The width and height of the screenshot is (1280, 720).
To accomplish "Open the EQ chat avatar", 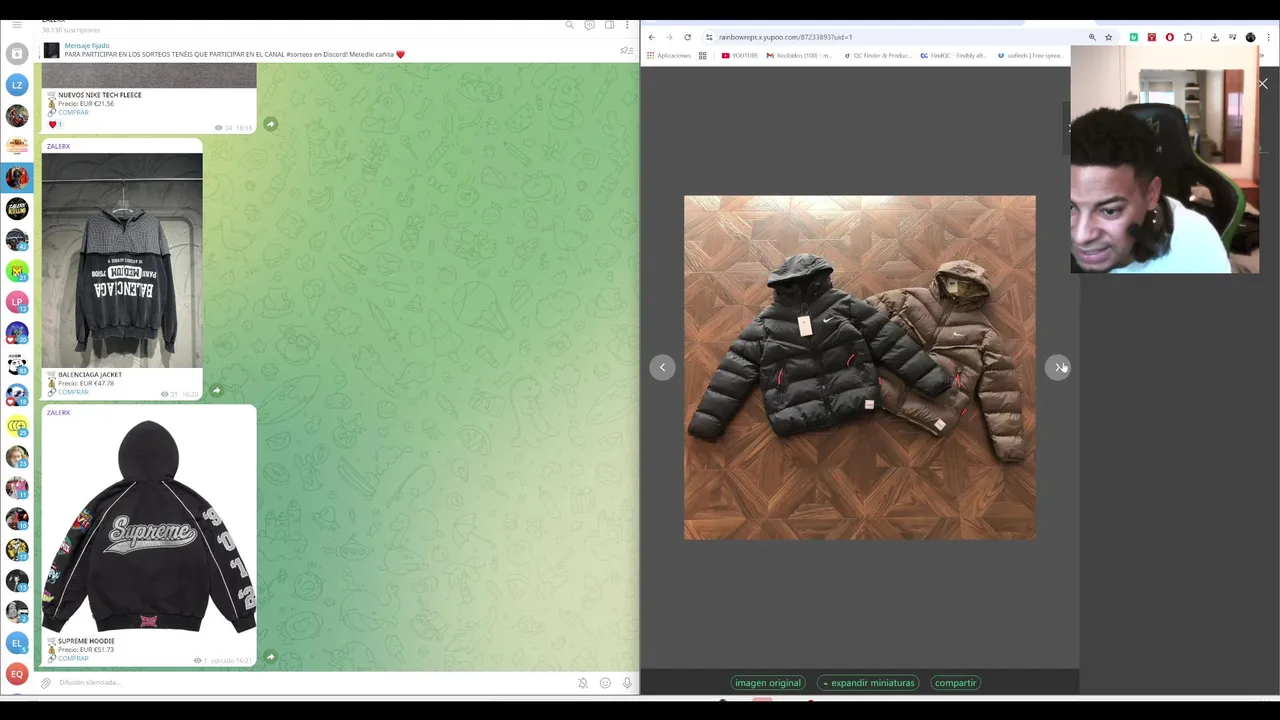I will pos(17,674).
